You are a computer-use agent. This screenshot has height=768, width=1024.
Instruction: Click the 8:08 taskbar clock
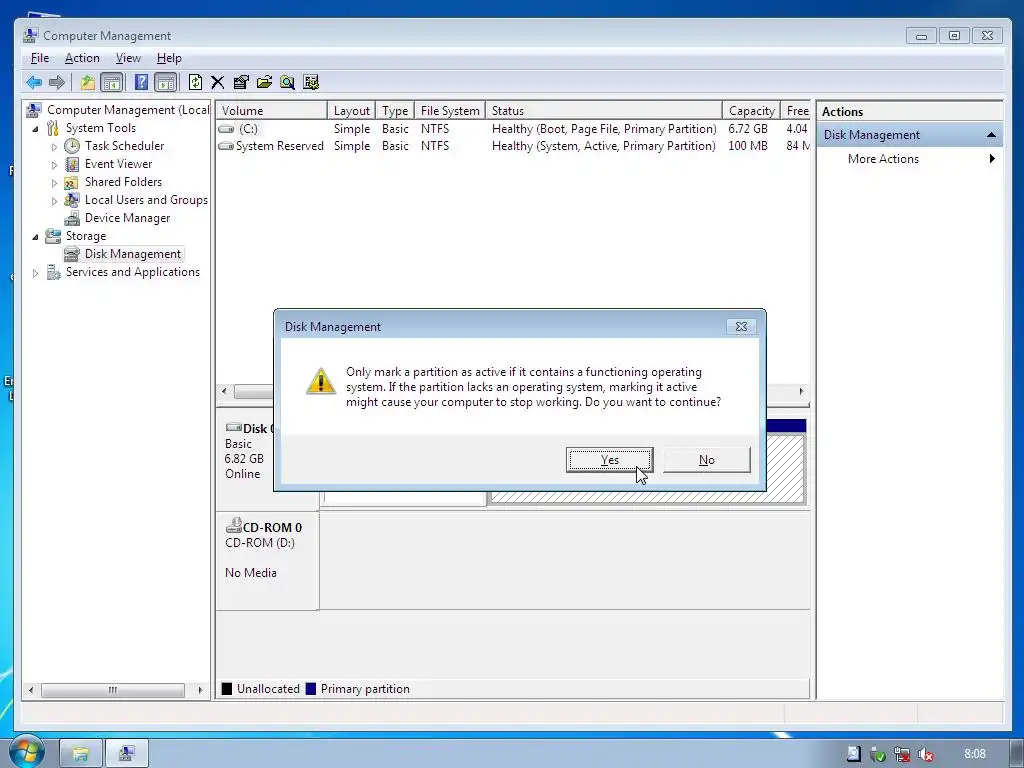coord(974,754)
